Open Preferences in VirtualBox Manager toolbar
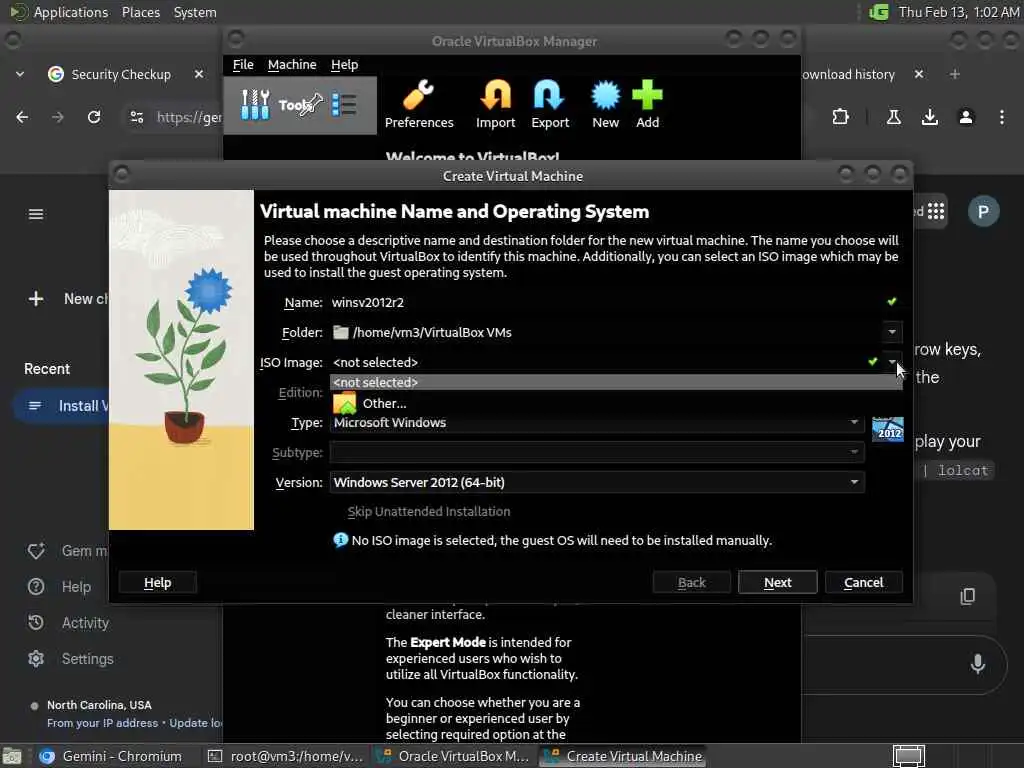Viewport: 1024px width, 768px height. [419, 104]
